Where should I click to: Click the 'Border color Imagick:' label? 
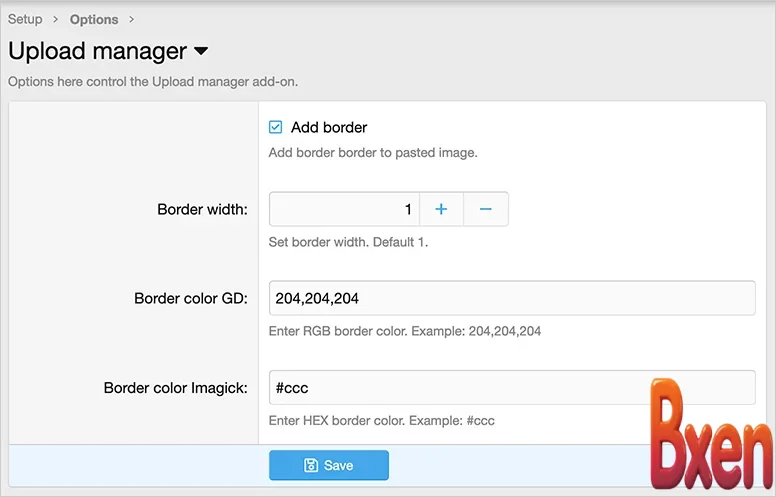tap(176, 388)
